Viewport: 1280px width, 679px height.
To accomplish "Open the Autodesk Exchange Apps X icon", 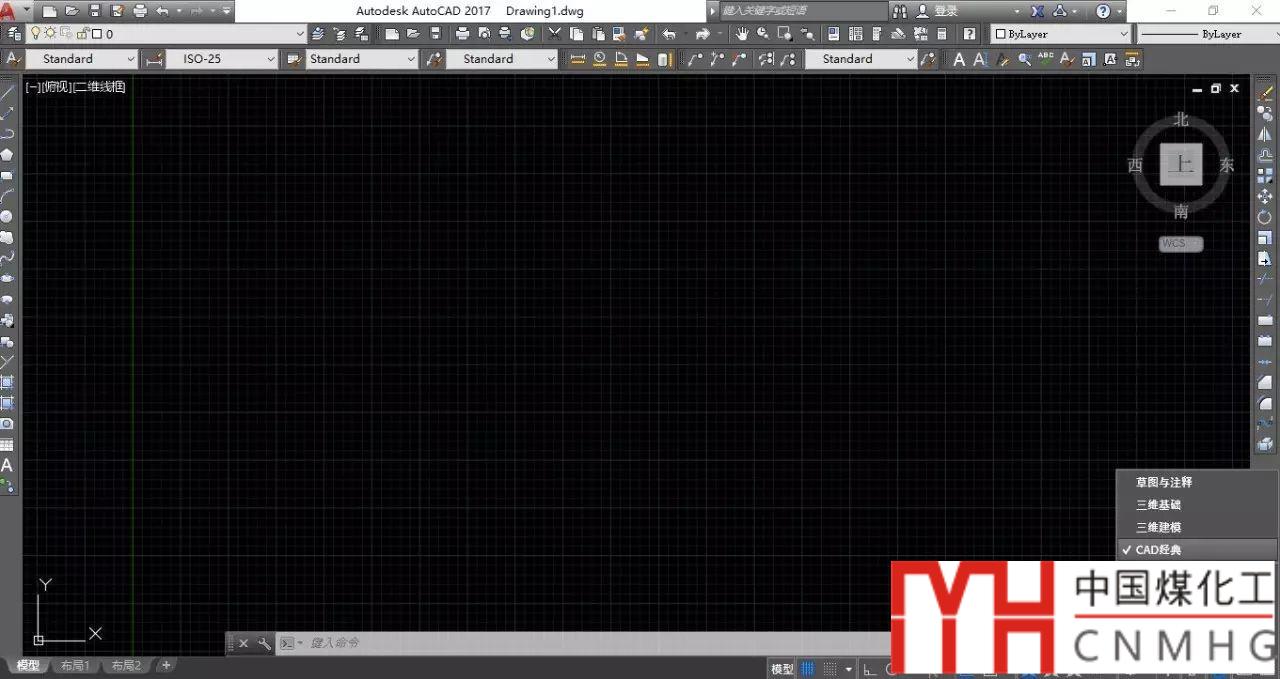I will (1037, 11).
